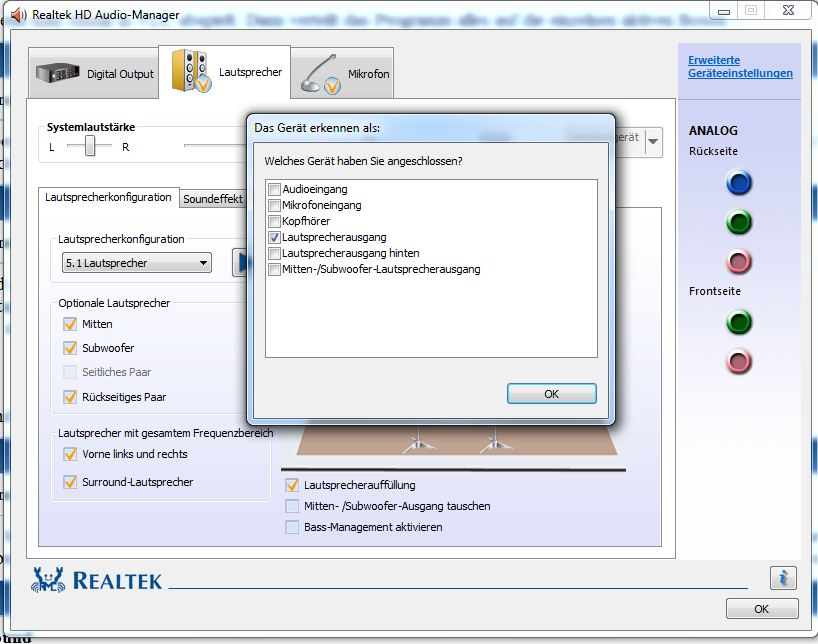Screen dimensions: 818x644
Task: Open the Lautsprecherkonfiguration sub-tab
Action: [x=109, y=197]
